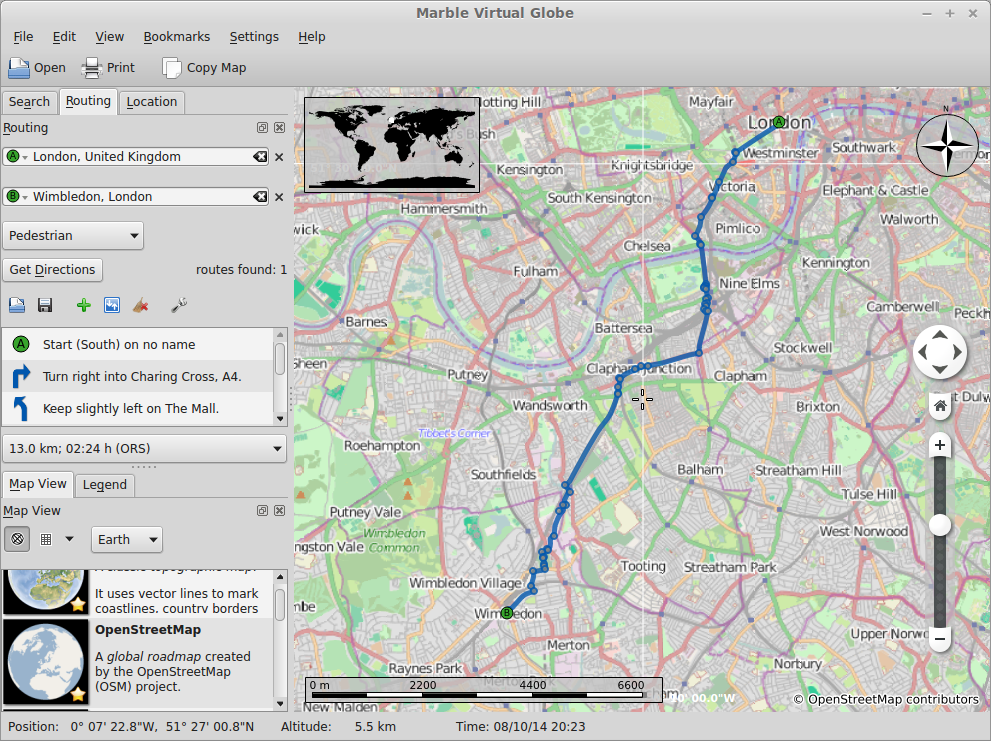Float the Routing panel
The width and height of the screenshot is (991, 741).
point(262,128)
